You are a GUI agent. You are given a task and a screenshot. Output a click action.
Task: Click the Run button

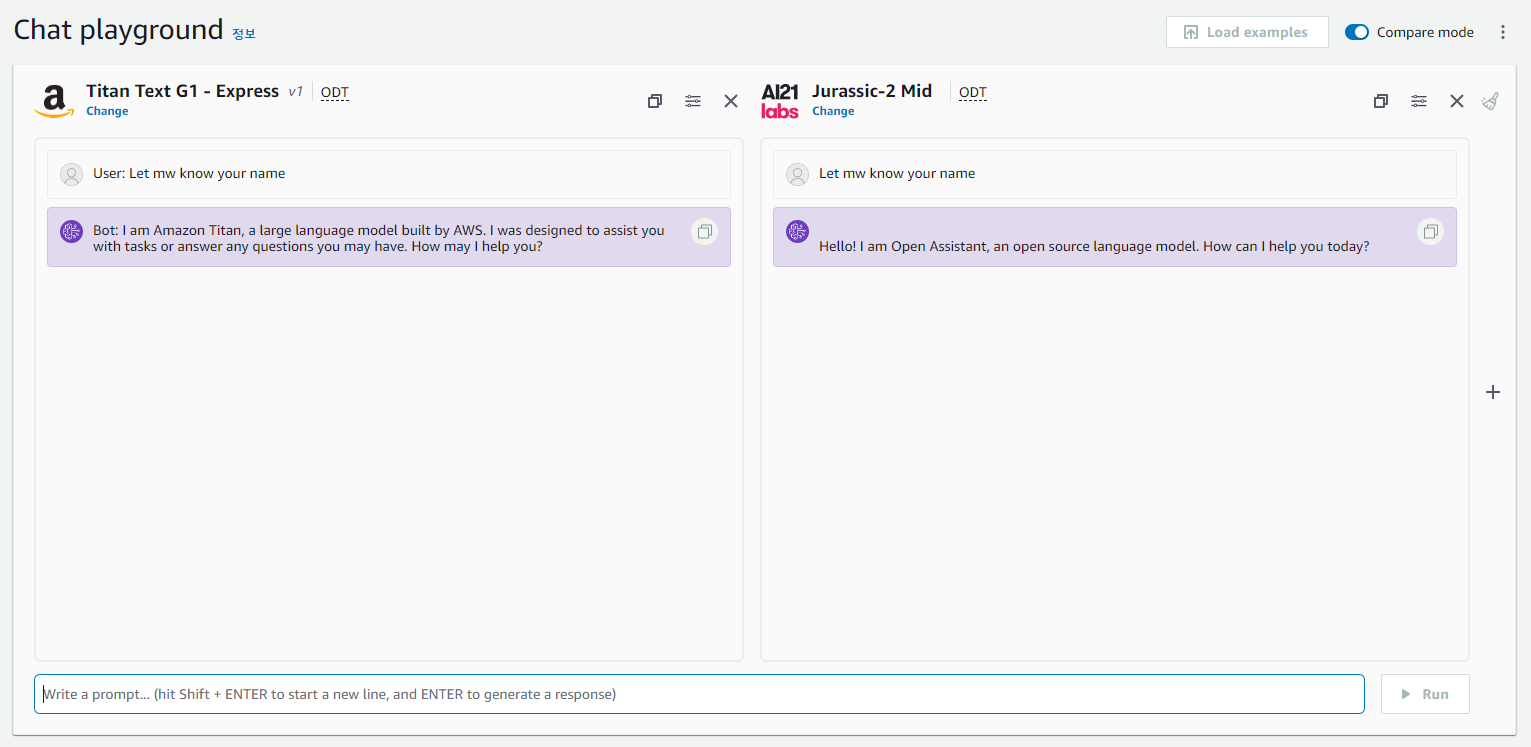1425,694
